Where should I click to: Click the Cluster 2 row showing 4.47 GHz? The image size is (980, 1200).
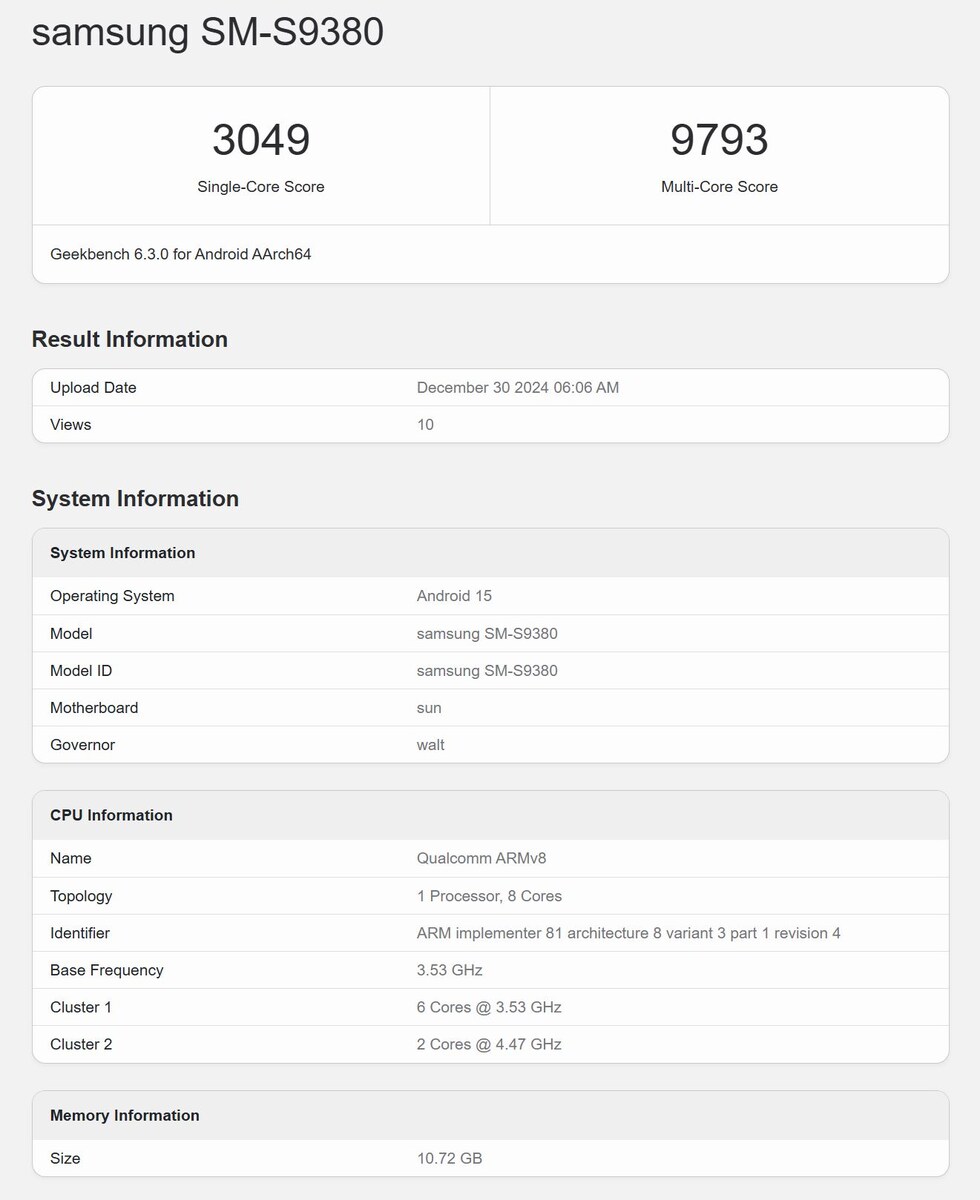pos(490,1044)
